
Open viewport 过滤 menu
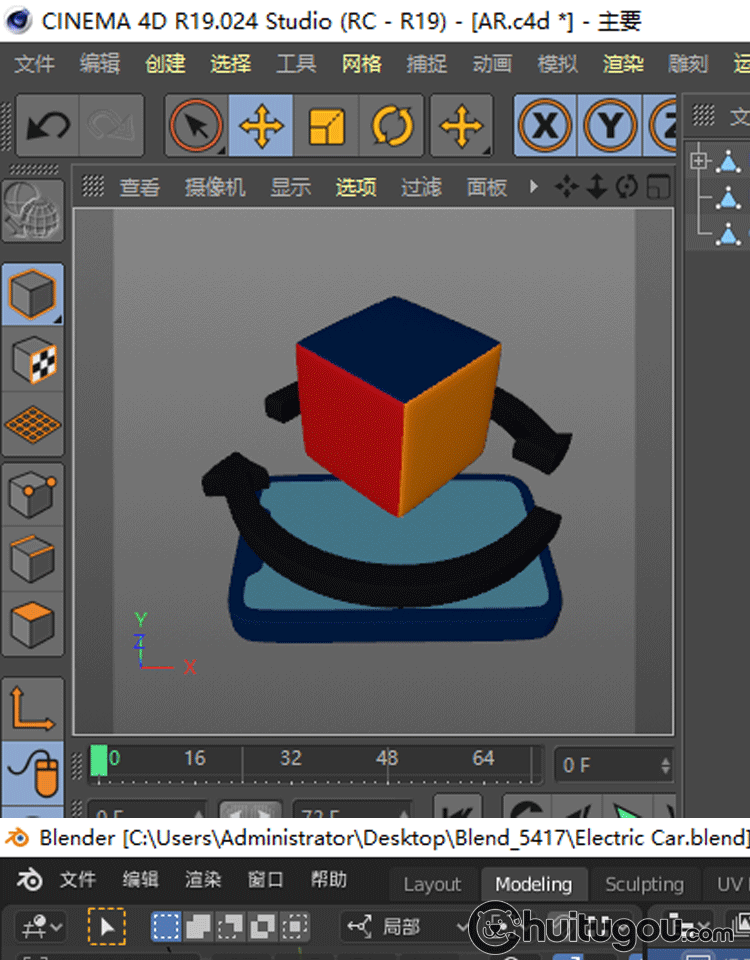click(421, 187)
